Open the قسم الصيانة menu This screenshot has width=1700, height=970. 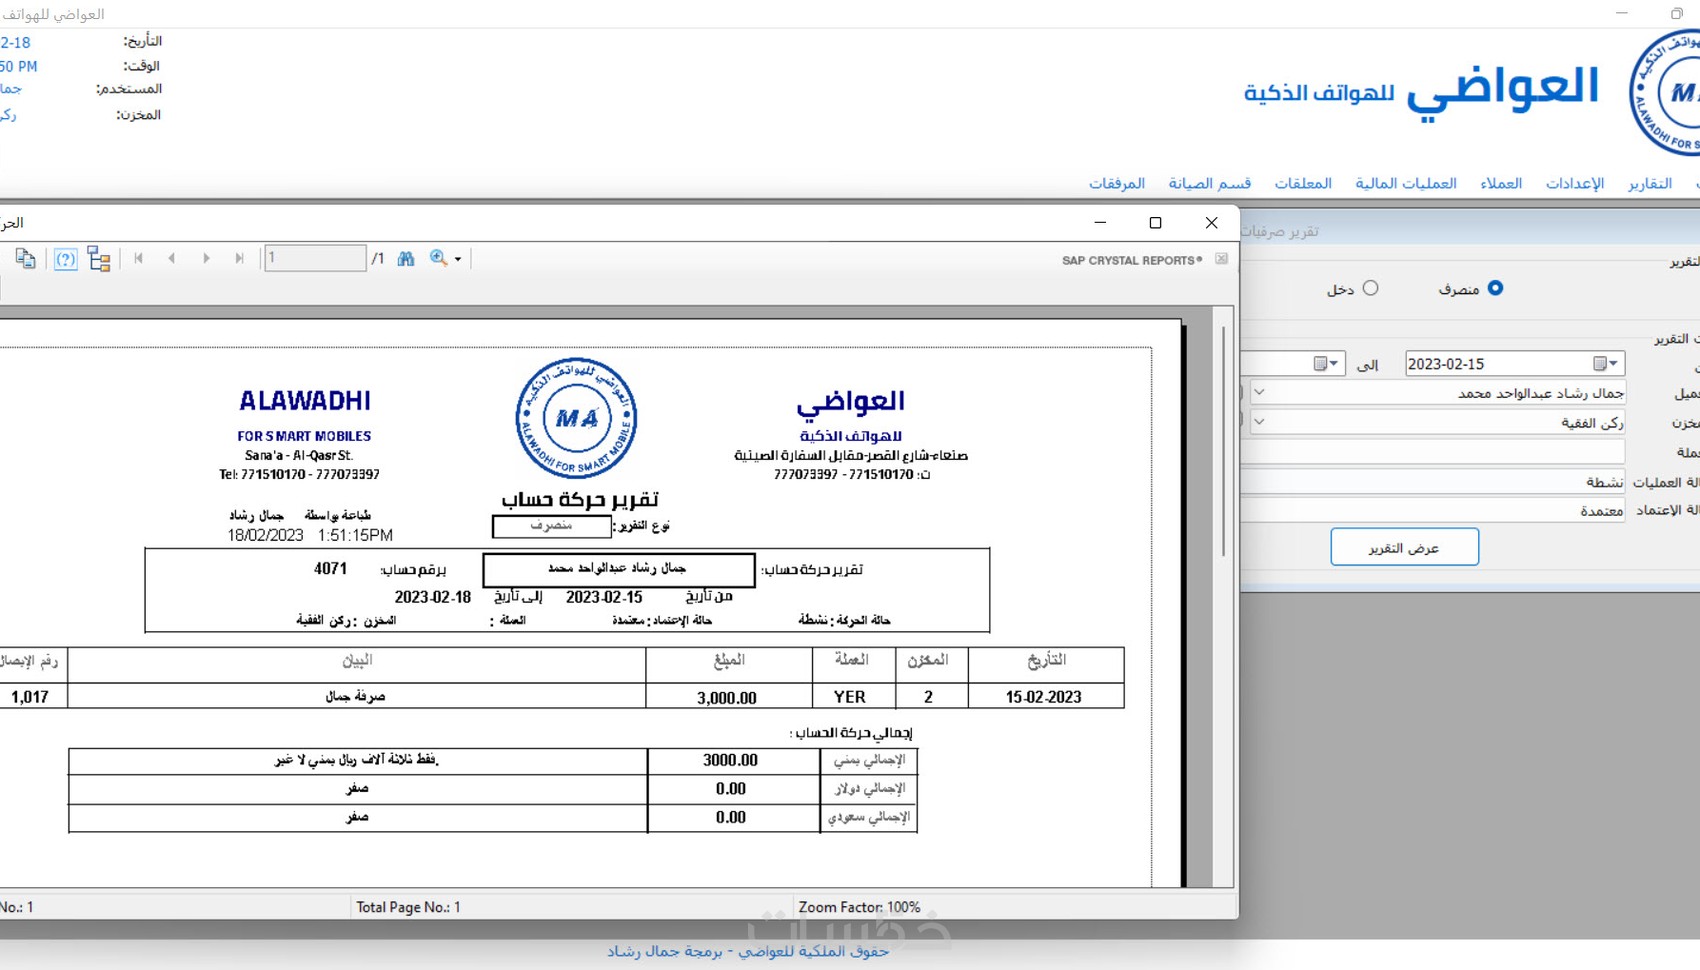click(x=1210, y=183)
